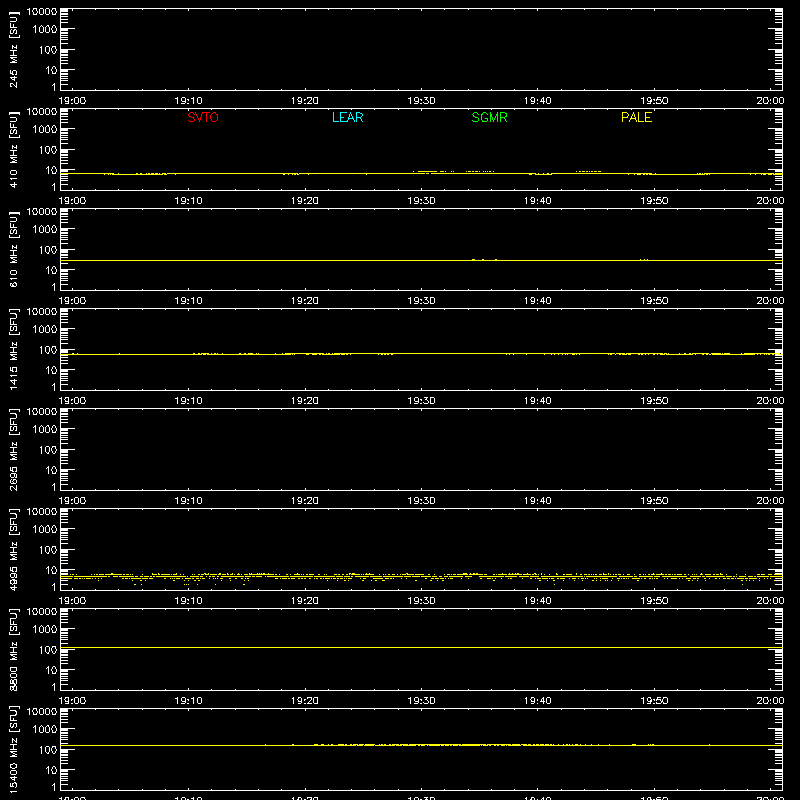Click 19:40 time label under 8800 MHz panel
This screenshot has height=800, width=800.
point(537,701)
